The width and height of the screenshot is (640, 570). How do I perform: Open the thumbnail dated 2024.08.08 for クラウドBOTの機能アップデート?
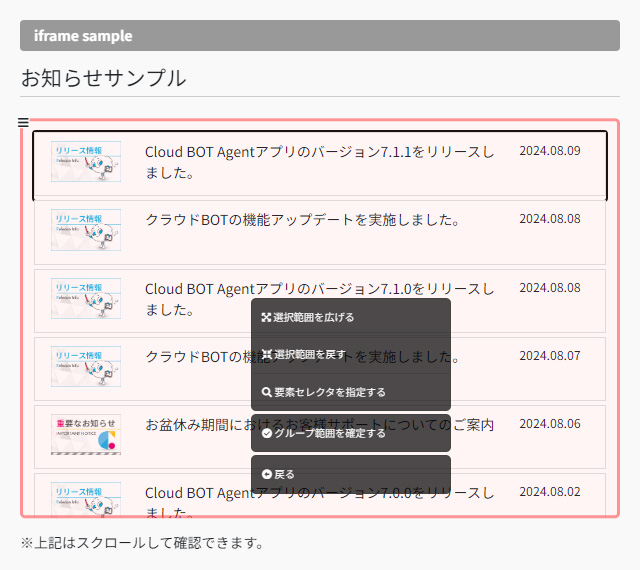pyautogui.click(x=86, y=230)
